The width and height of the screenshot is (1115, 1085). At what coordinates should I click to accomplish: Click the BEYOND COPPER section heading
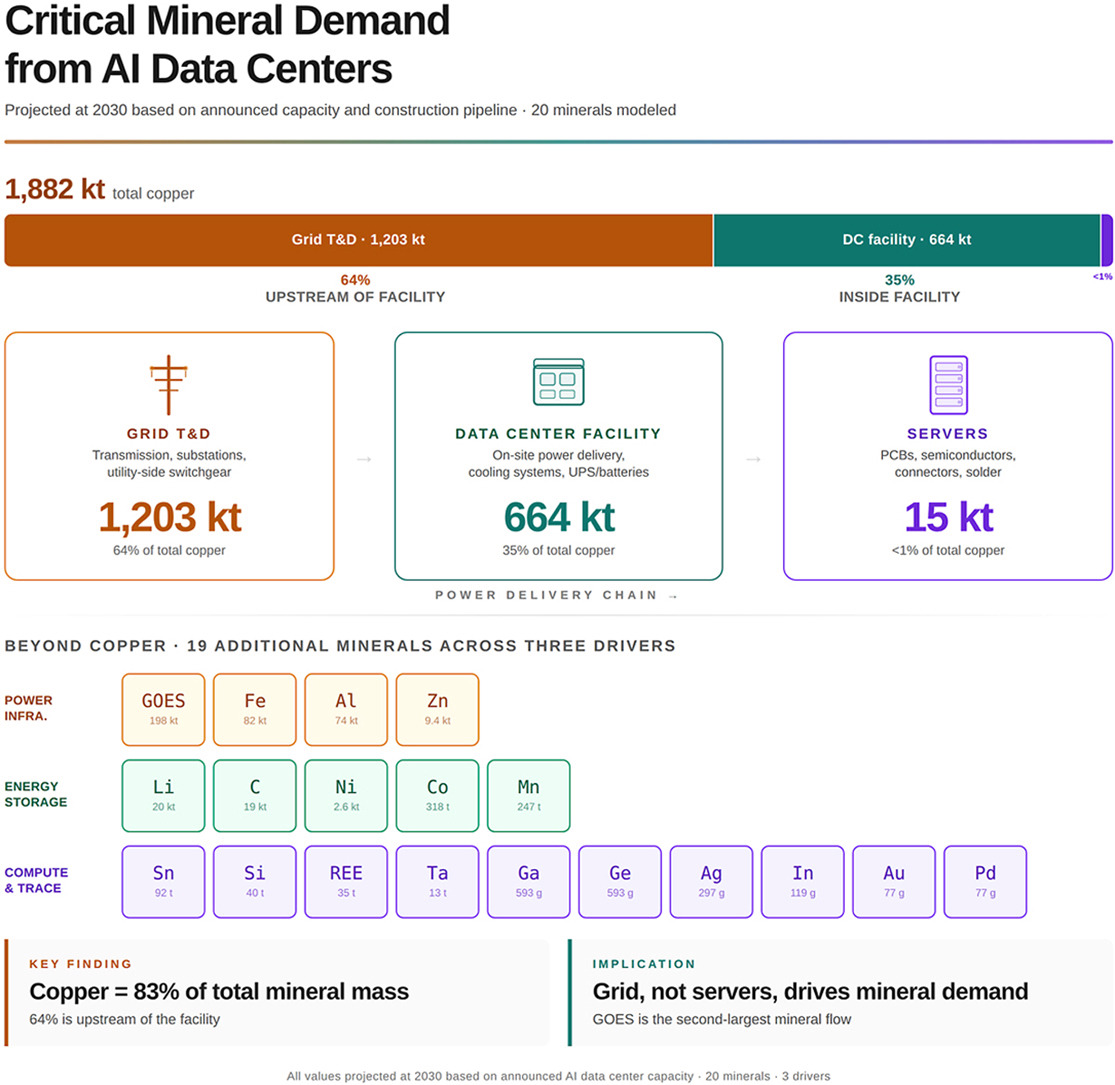pyautogui.click(x=340, y=646)
